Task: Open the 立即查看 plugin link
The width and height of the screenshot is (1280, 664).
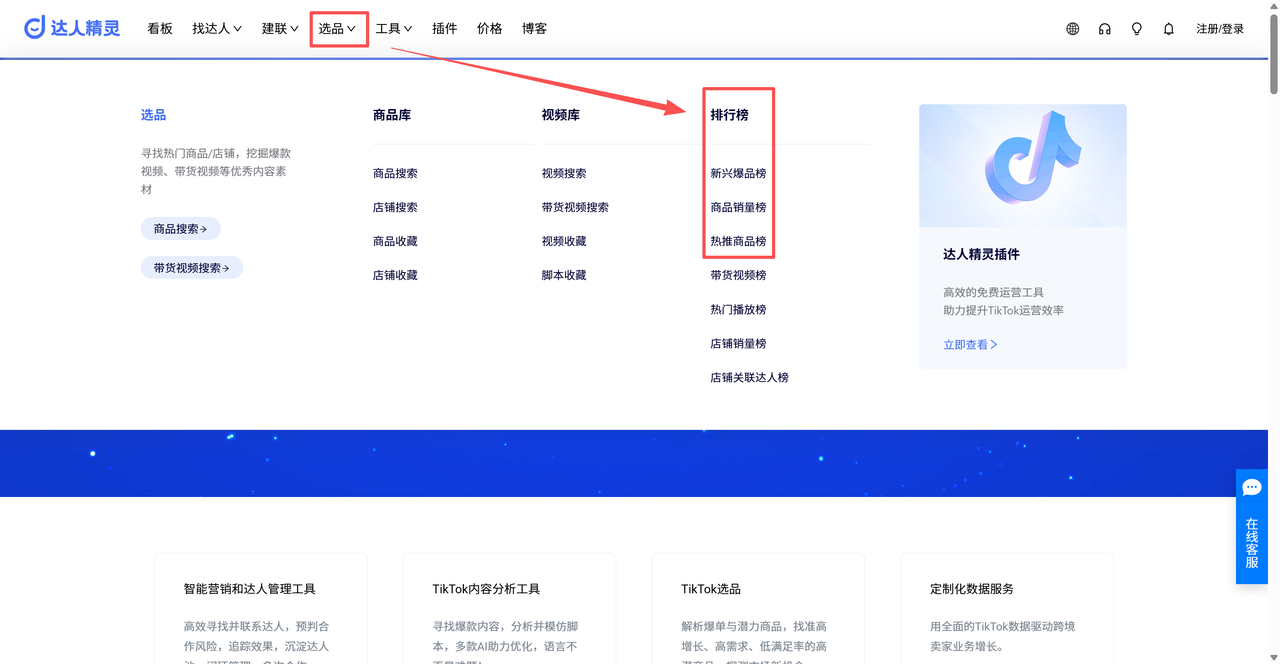Action: [970, 345]
